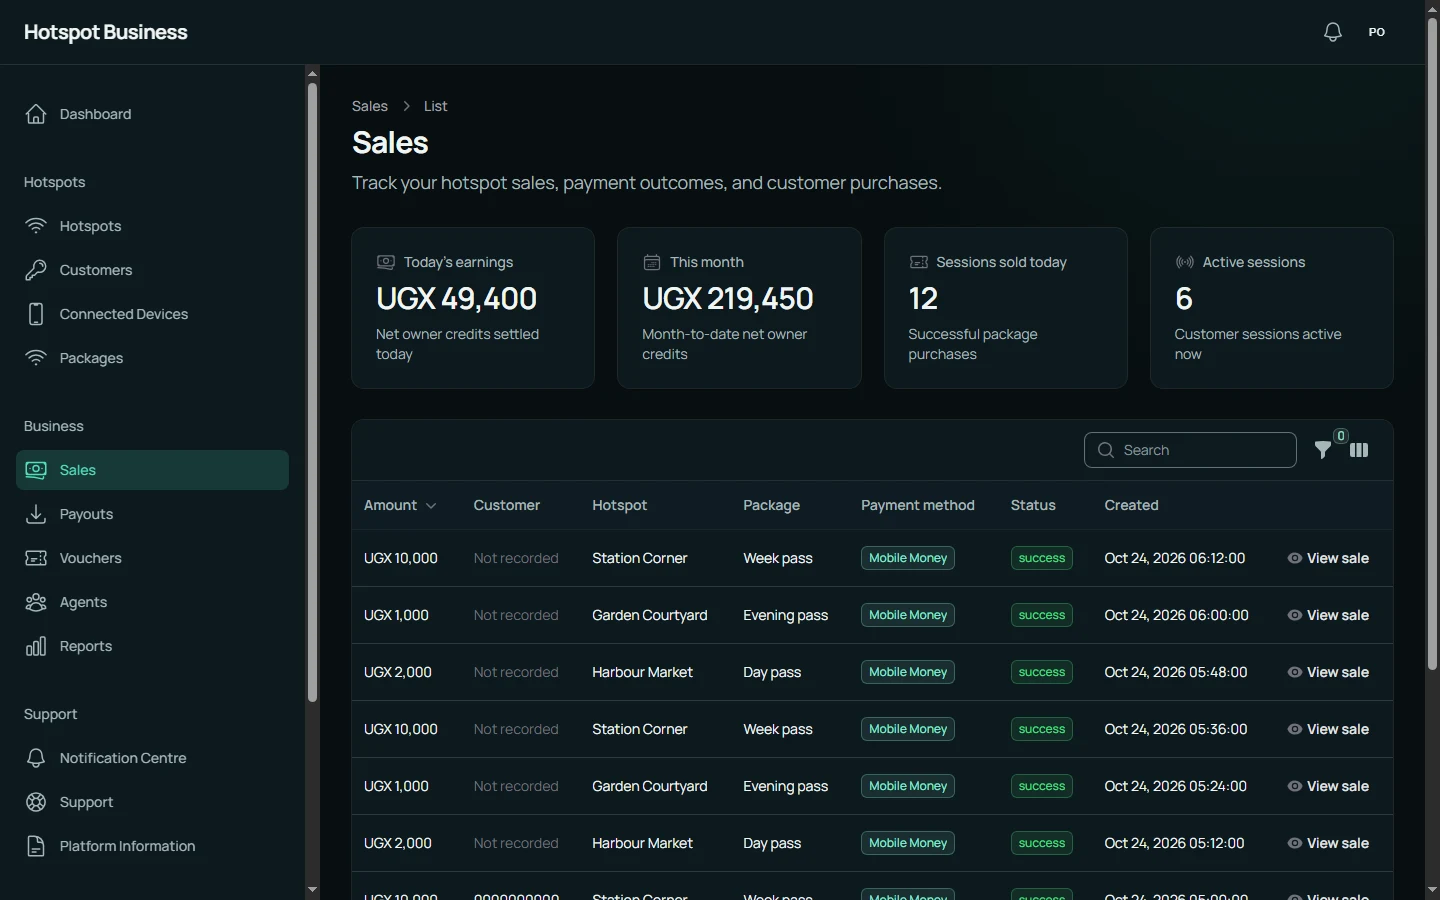The image size is (1440, 900).
Task: Click the Agents people icon
Action: coord(36,602)
